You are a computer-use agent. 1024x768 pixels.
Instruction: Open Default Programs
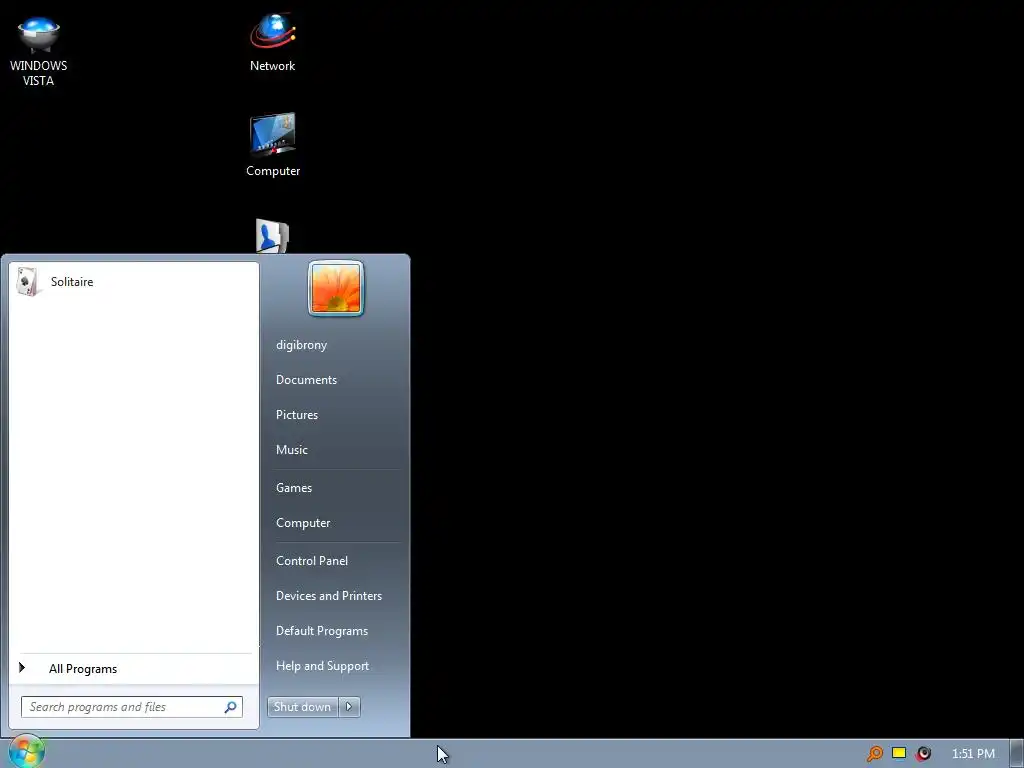tap(321, 632)
